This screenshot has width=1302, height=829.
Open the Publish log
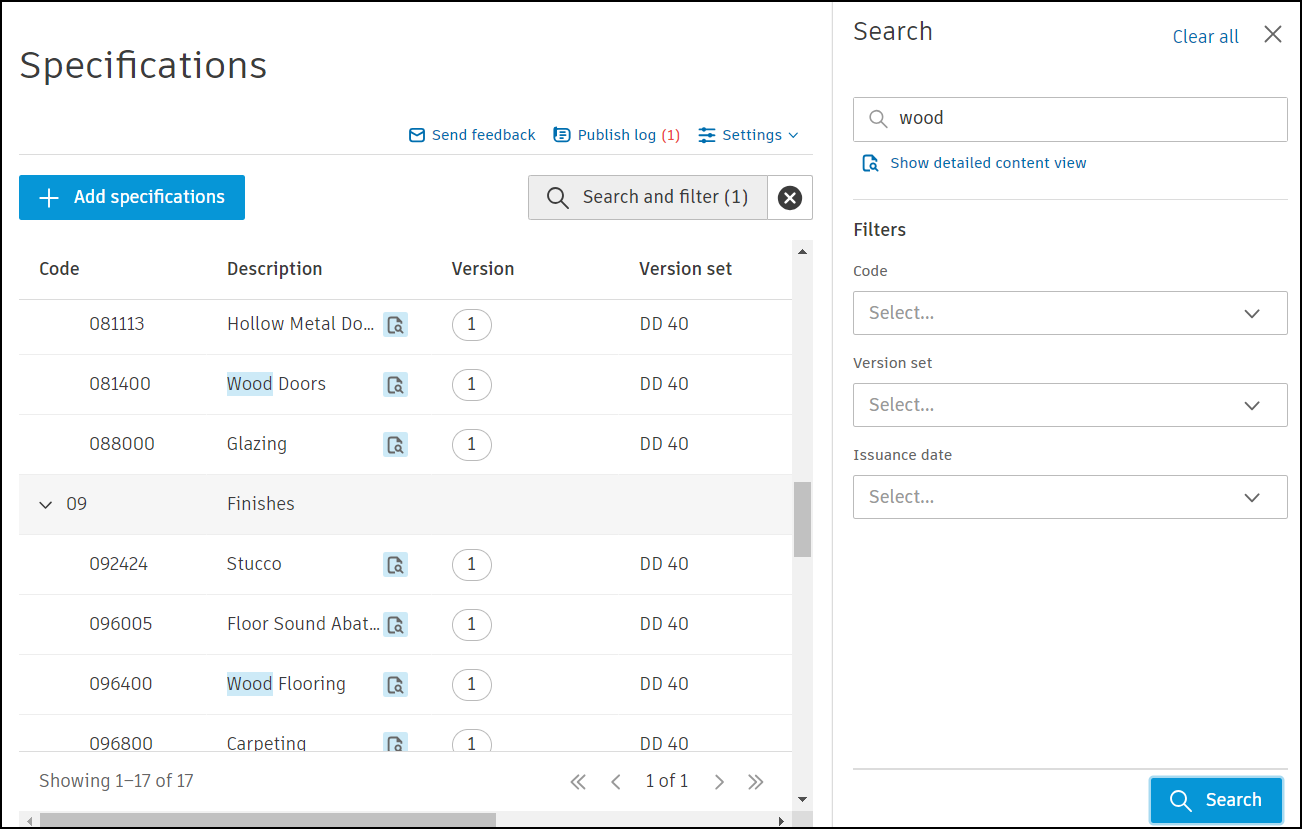coord(617,135)
